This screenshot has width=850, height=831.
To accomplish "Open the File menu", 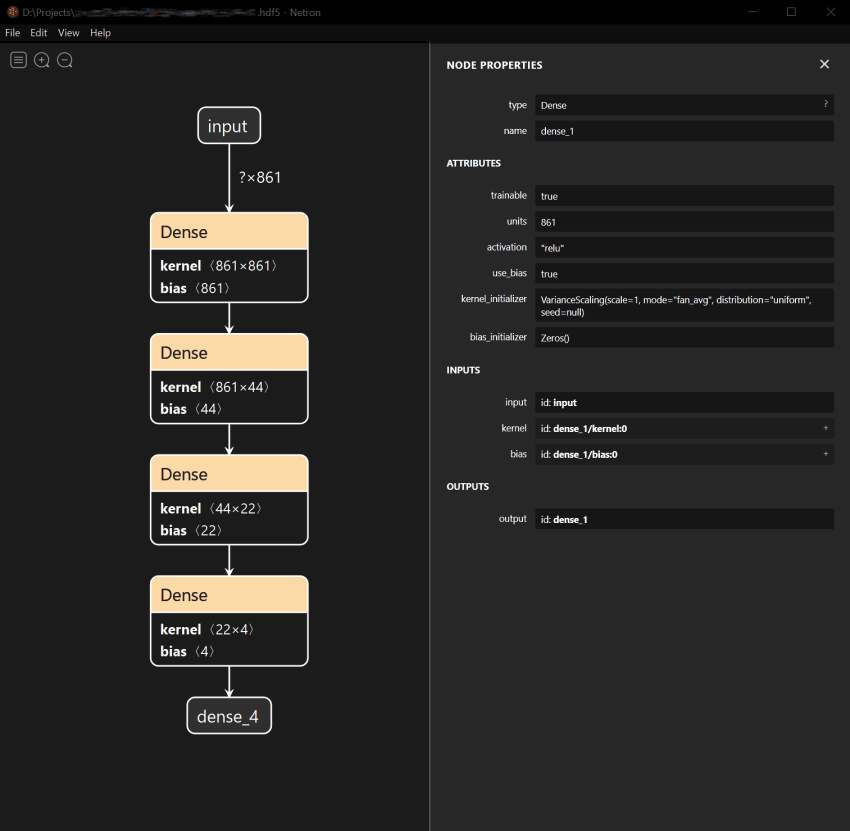I will tap(12, 32).
